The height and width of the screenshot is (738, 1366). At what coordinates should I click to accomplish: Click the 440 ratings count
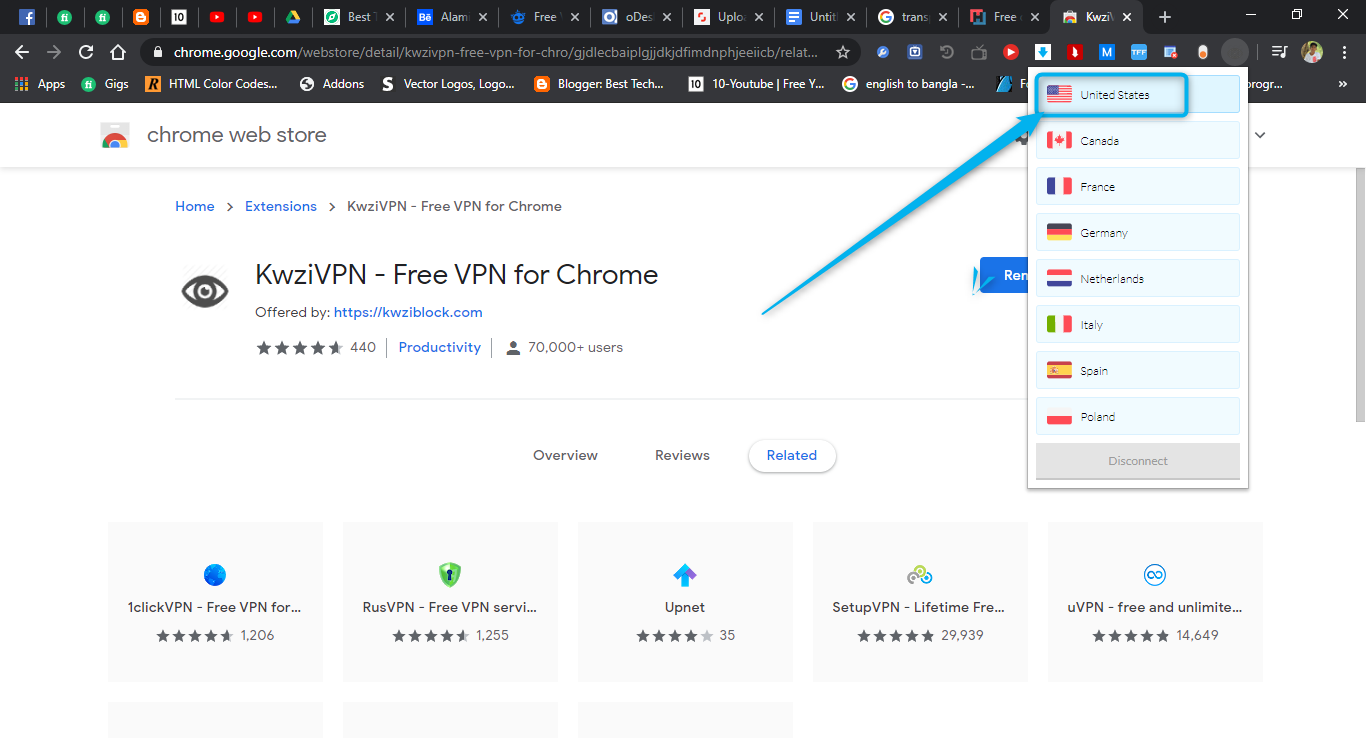pyautogui.click(x=363, y=347)
